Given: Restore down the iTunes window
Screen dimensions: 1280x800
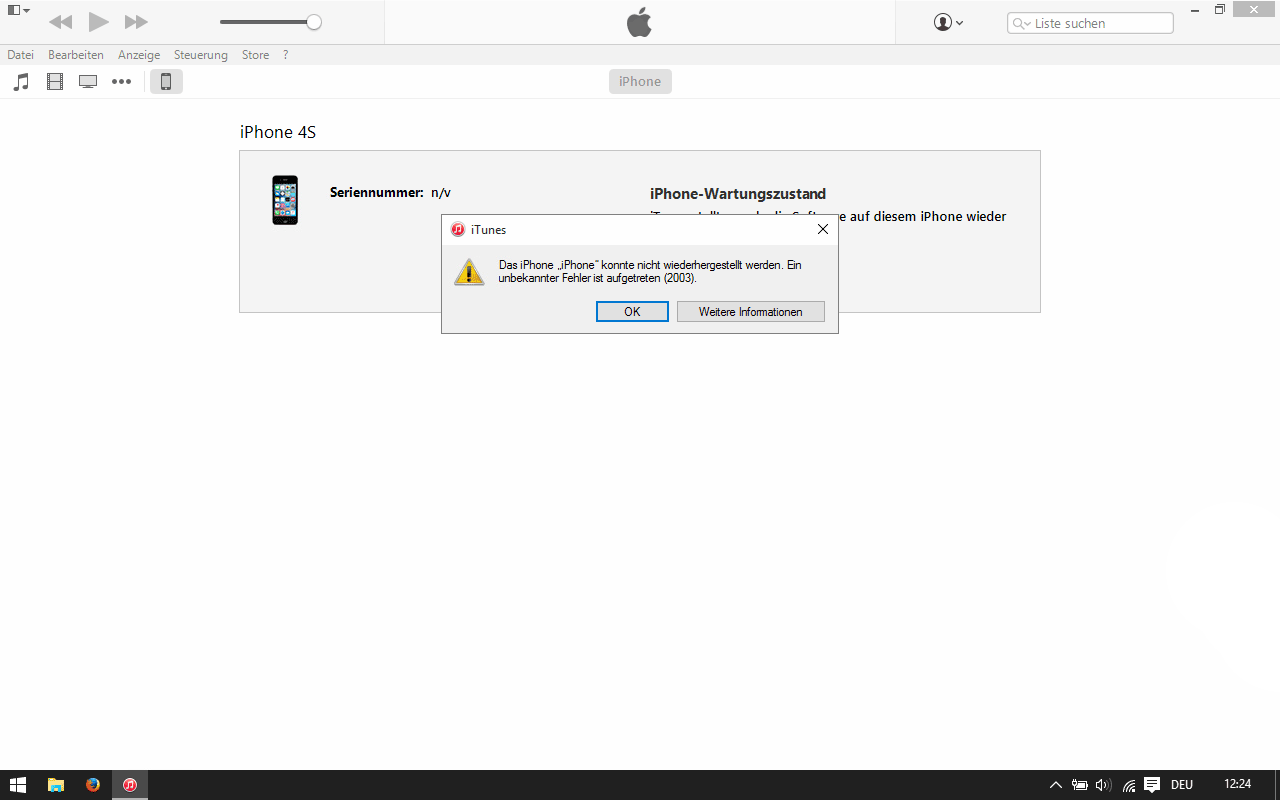Looking at the screenshot, I should click(x=1220, y=9).
